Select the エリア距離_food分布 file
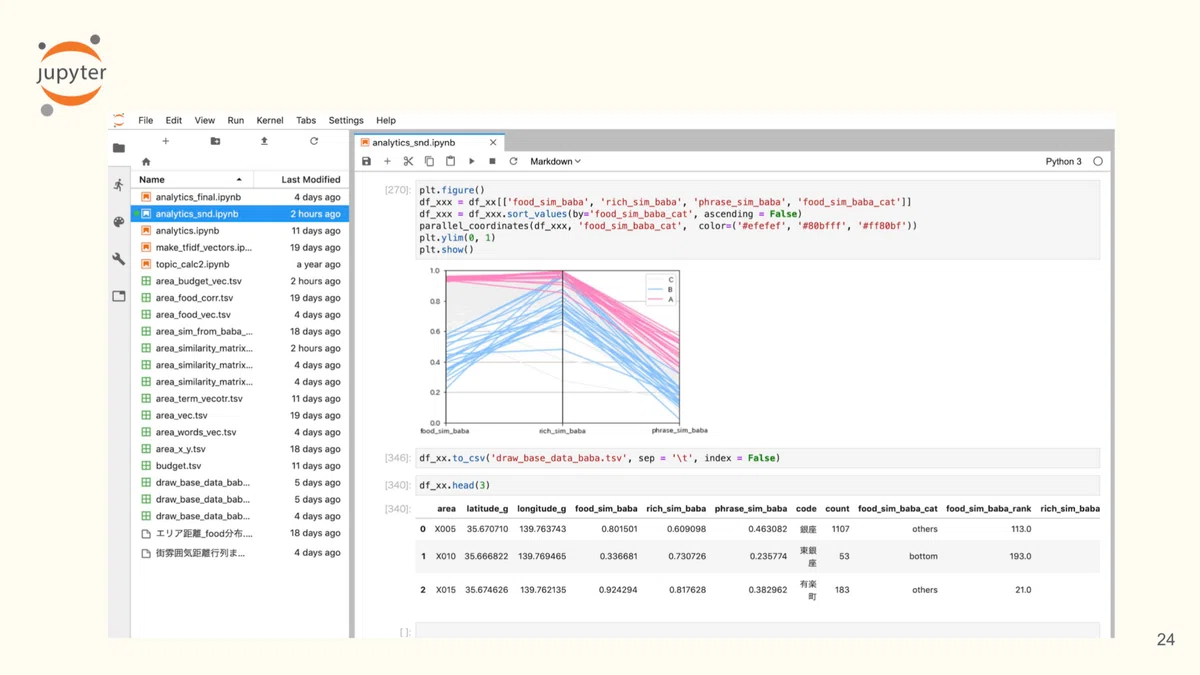 pos(240,533)
